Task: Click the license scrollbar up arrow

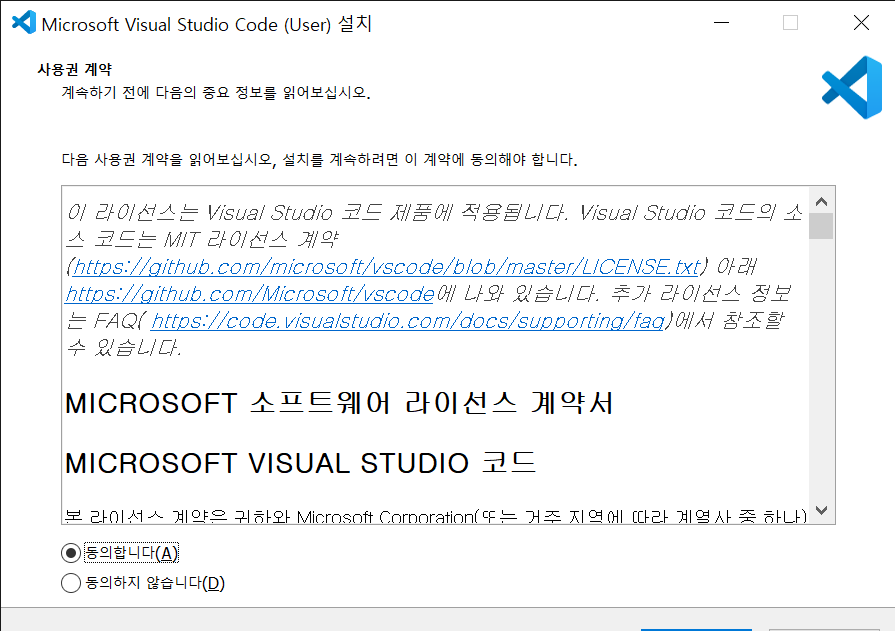Action: tap(821, 202)
